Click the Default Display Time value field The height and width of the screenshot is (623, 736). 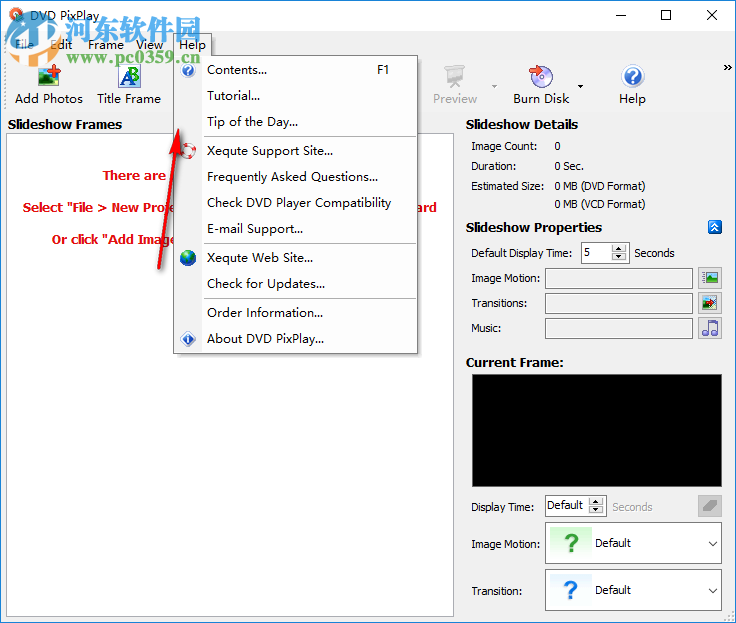click(x=596, y=253)
